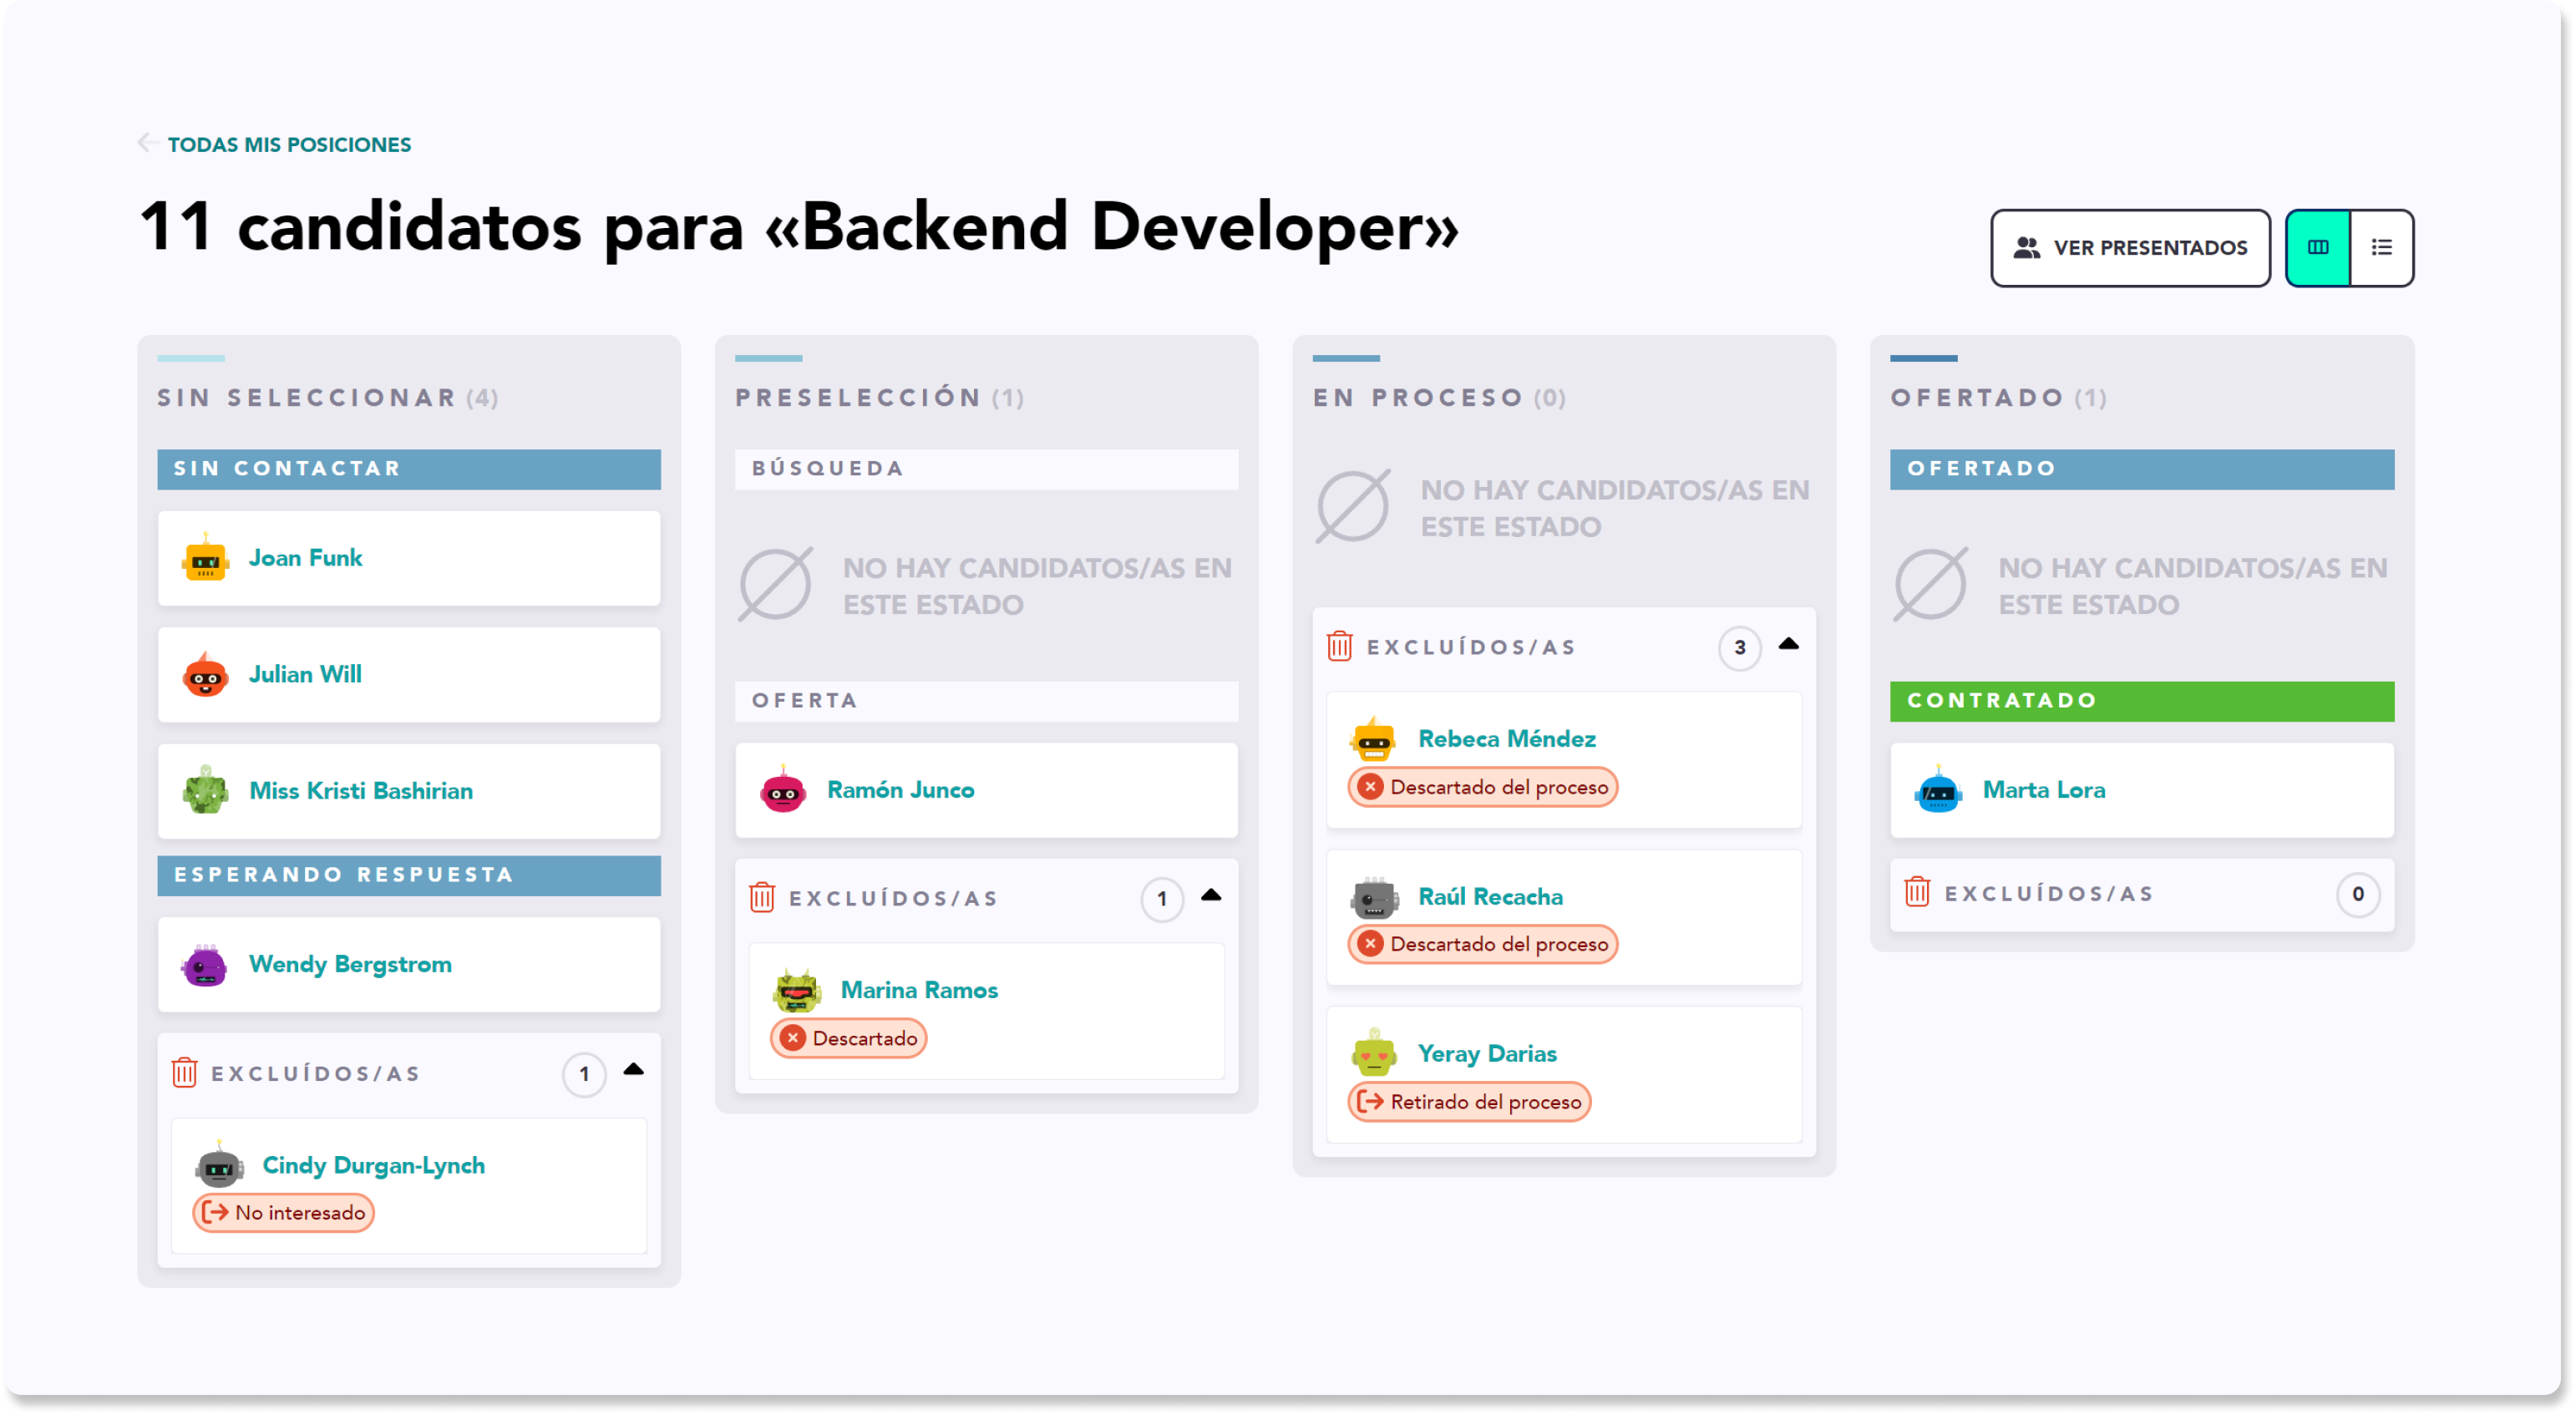Click Joan Funk's yellow robot avatar
This screenshot has width=2576, height=1415.
[205, 558]
